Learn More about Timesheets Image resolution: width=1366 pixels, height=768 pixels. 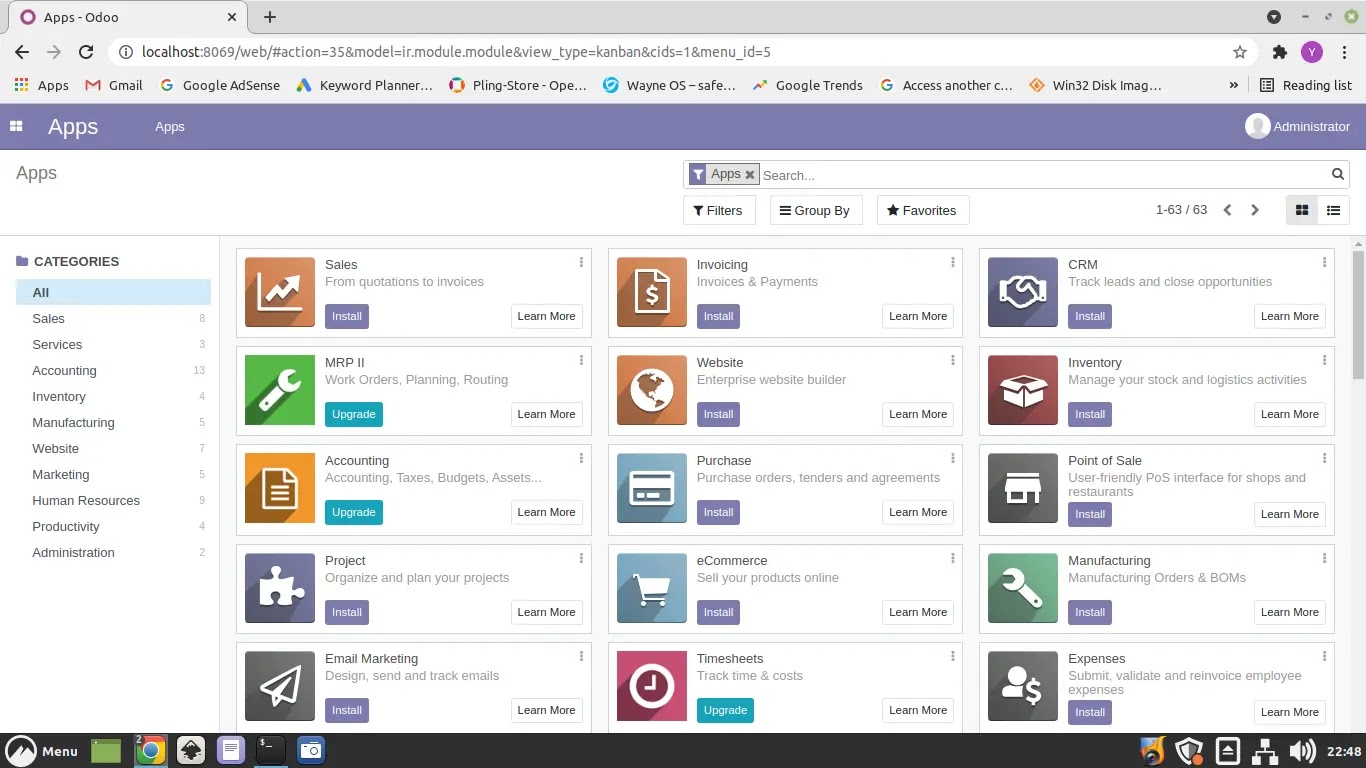(x=918, y=710)
